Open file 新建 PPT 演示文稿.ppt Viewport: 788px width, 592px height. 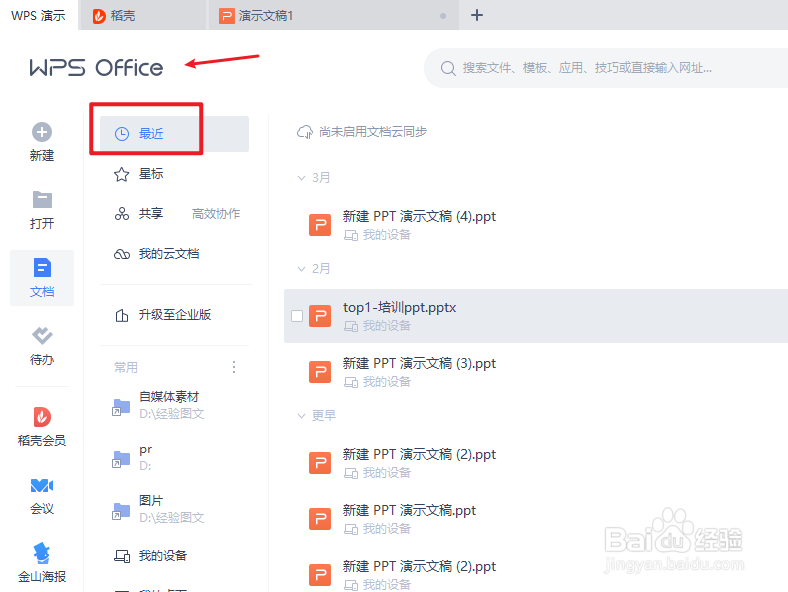[409, 511]
